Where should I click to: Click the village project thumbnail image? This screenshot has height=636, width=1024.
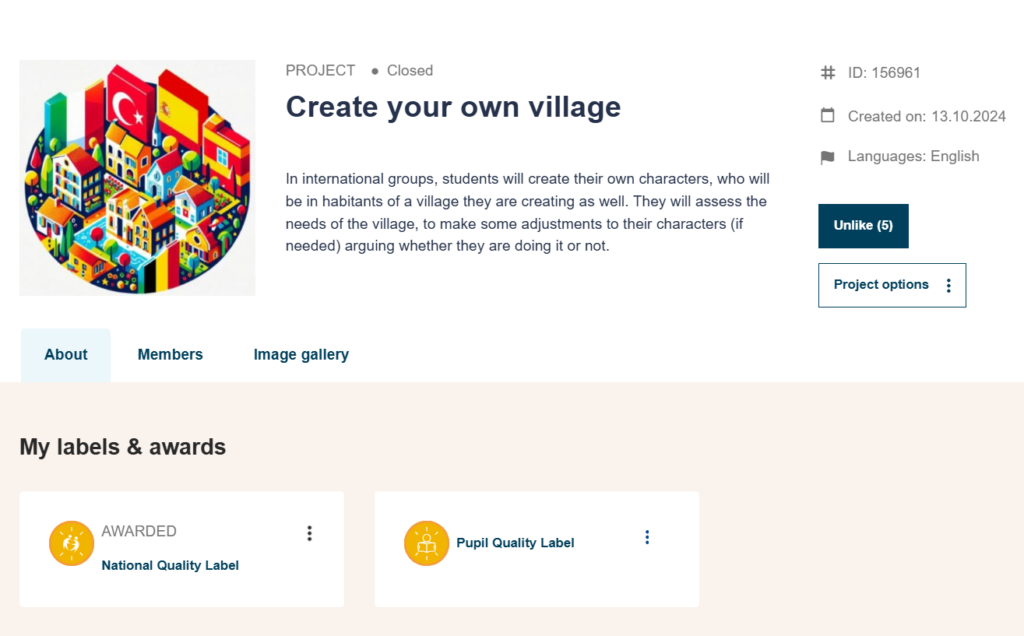coord(137,178)
